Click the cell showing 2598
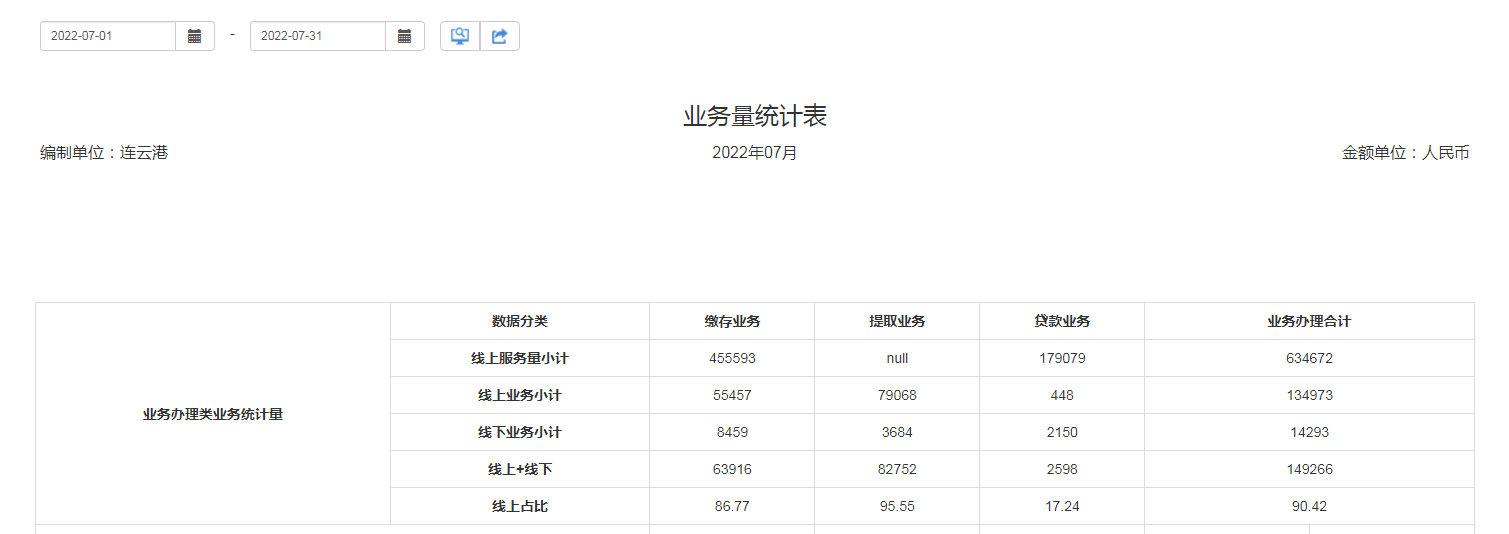This screenshot has height=534, width=1509. 1062,469
